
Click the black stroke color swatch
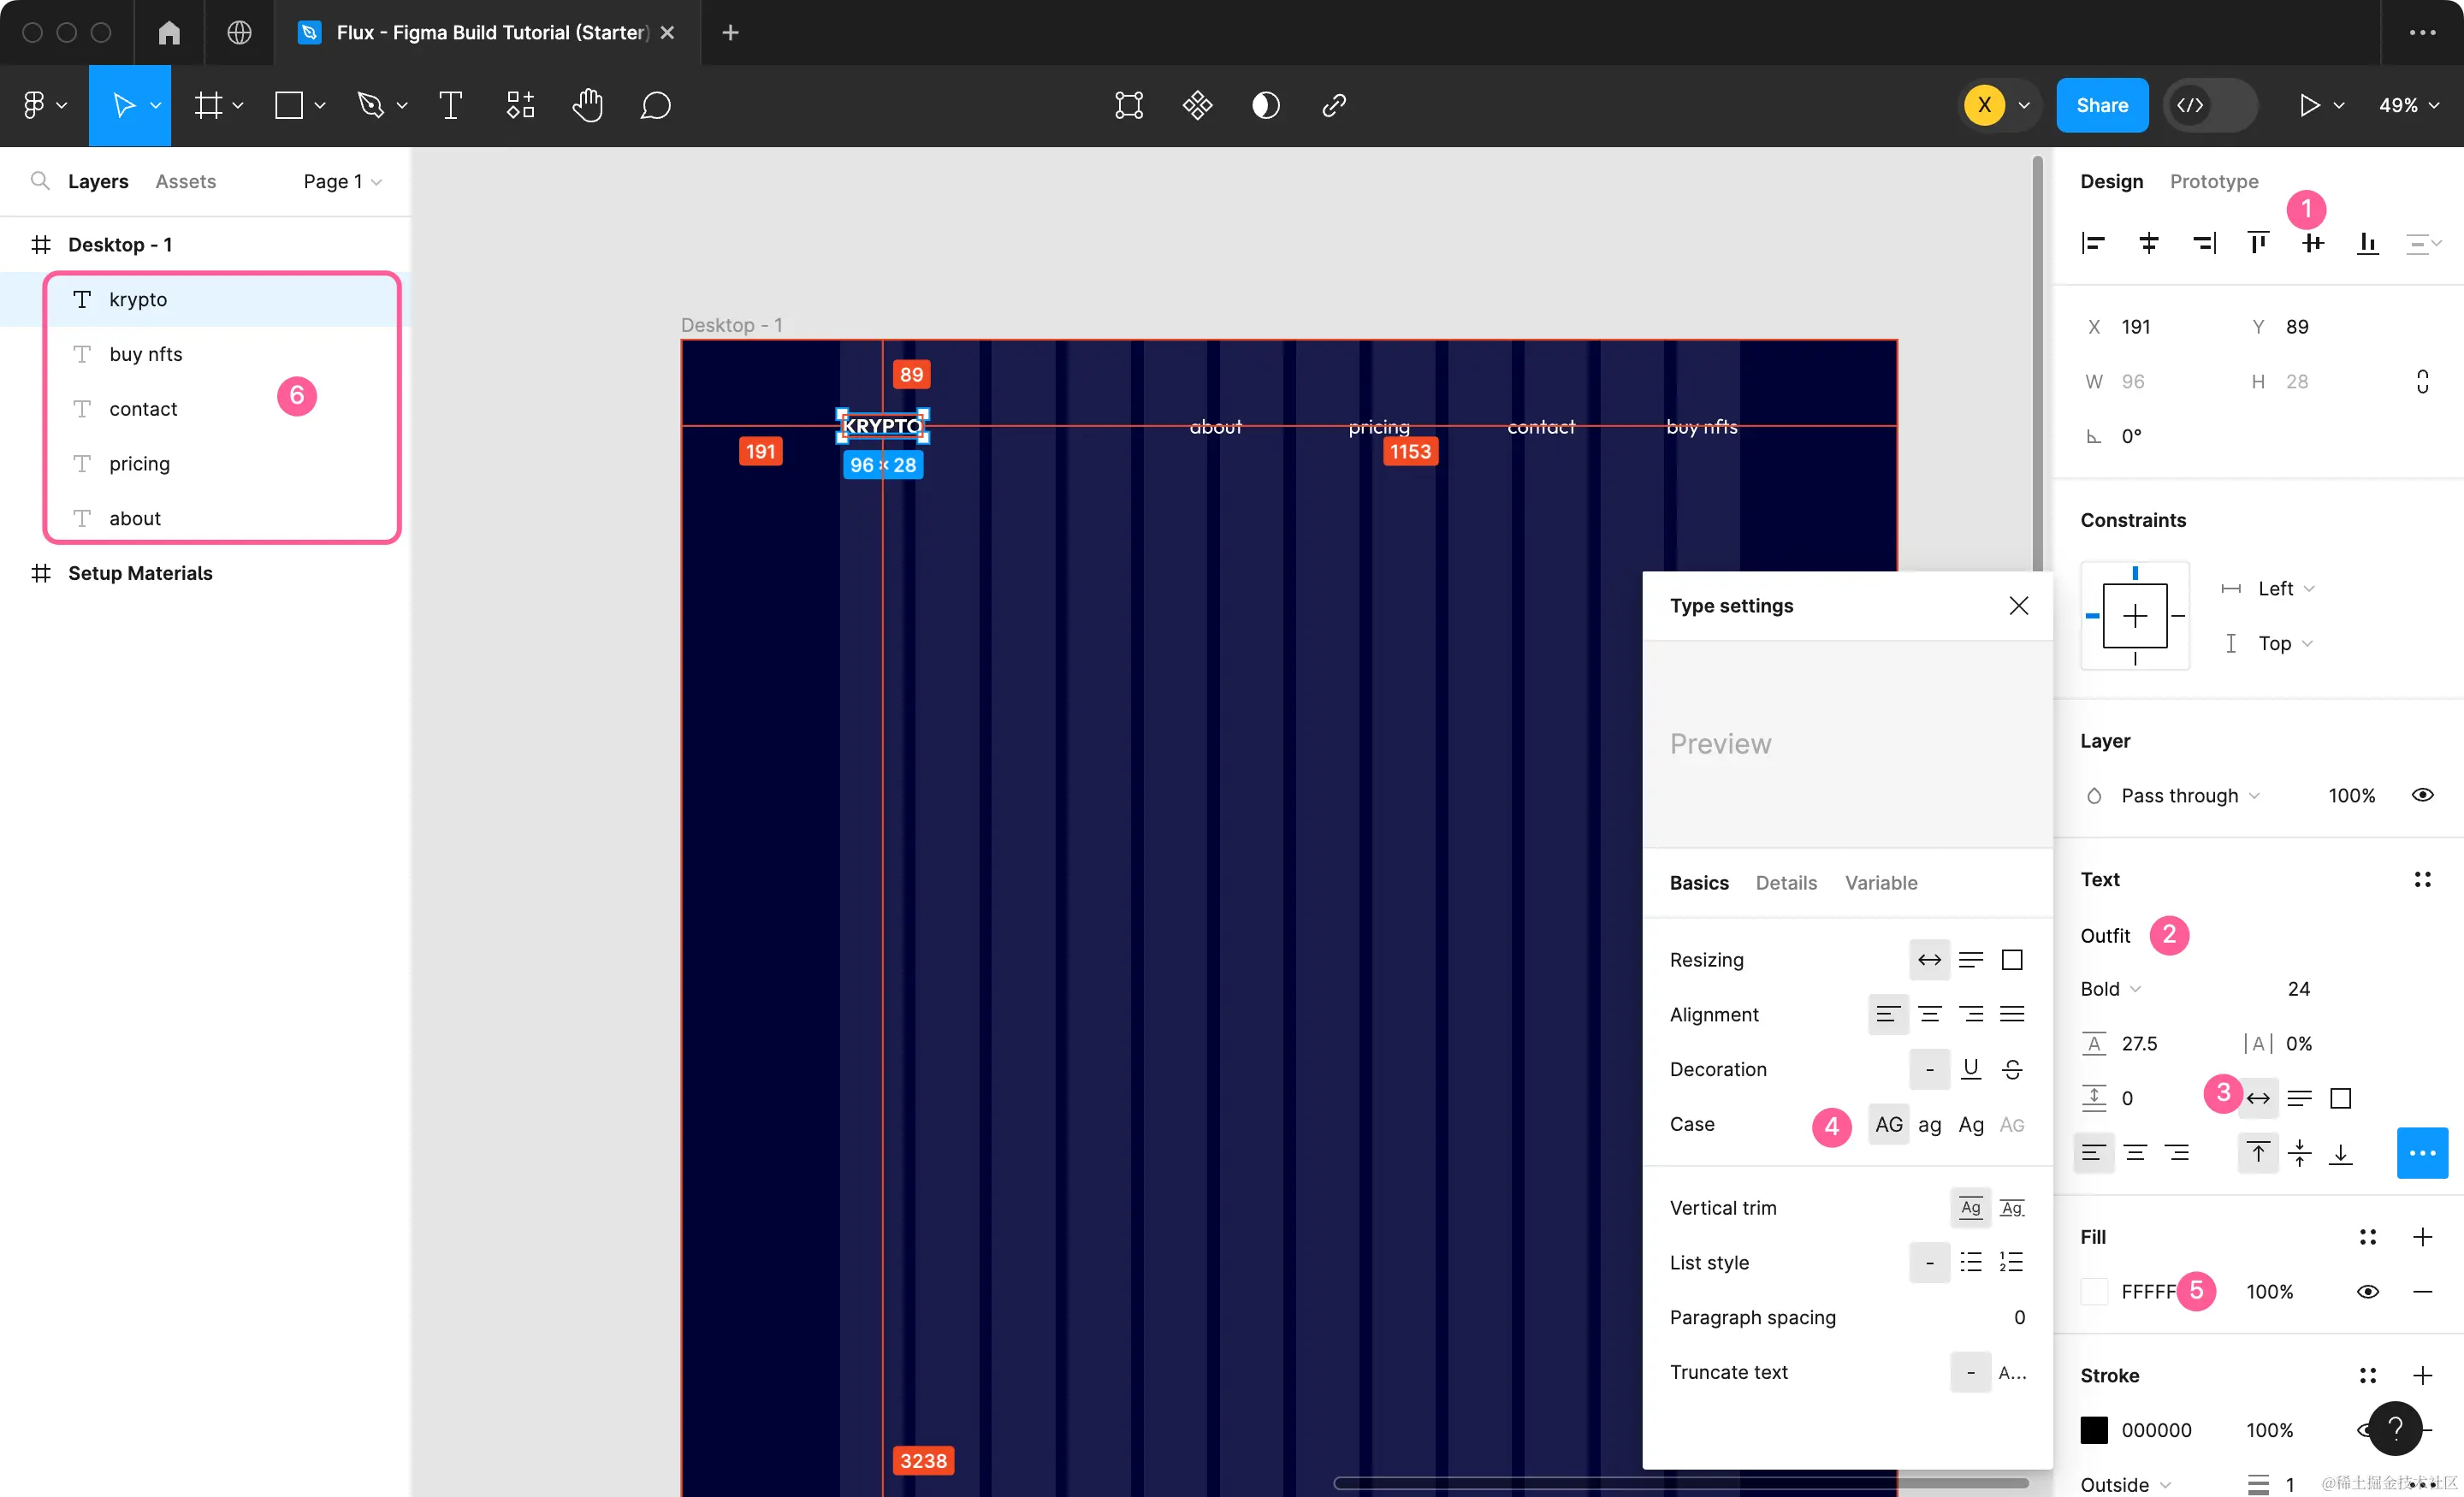click(x=2094, y=1430)
